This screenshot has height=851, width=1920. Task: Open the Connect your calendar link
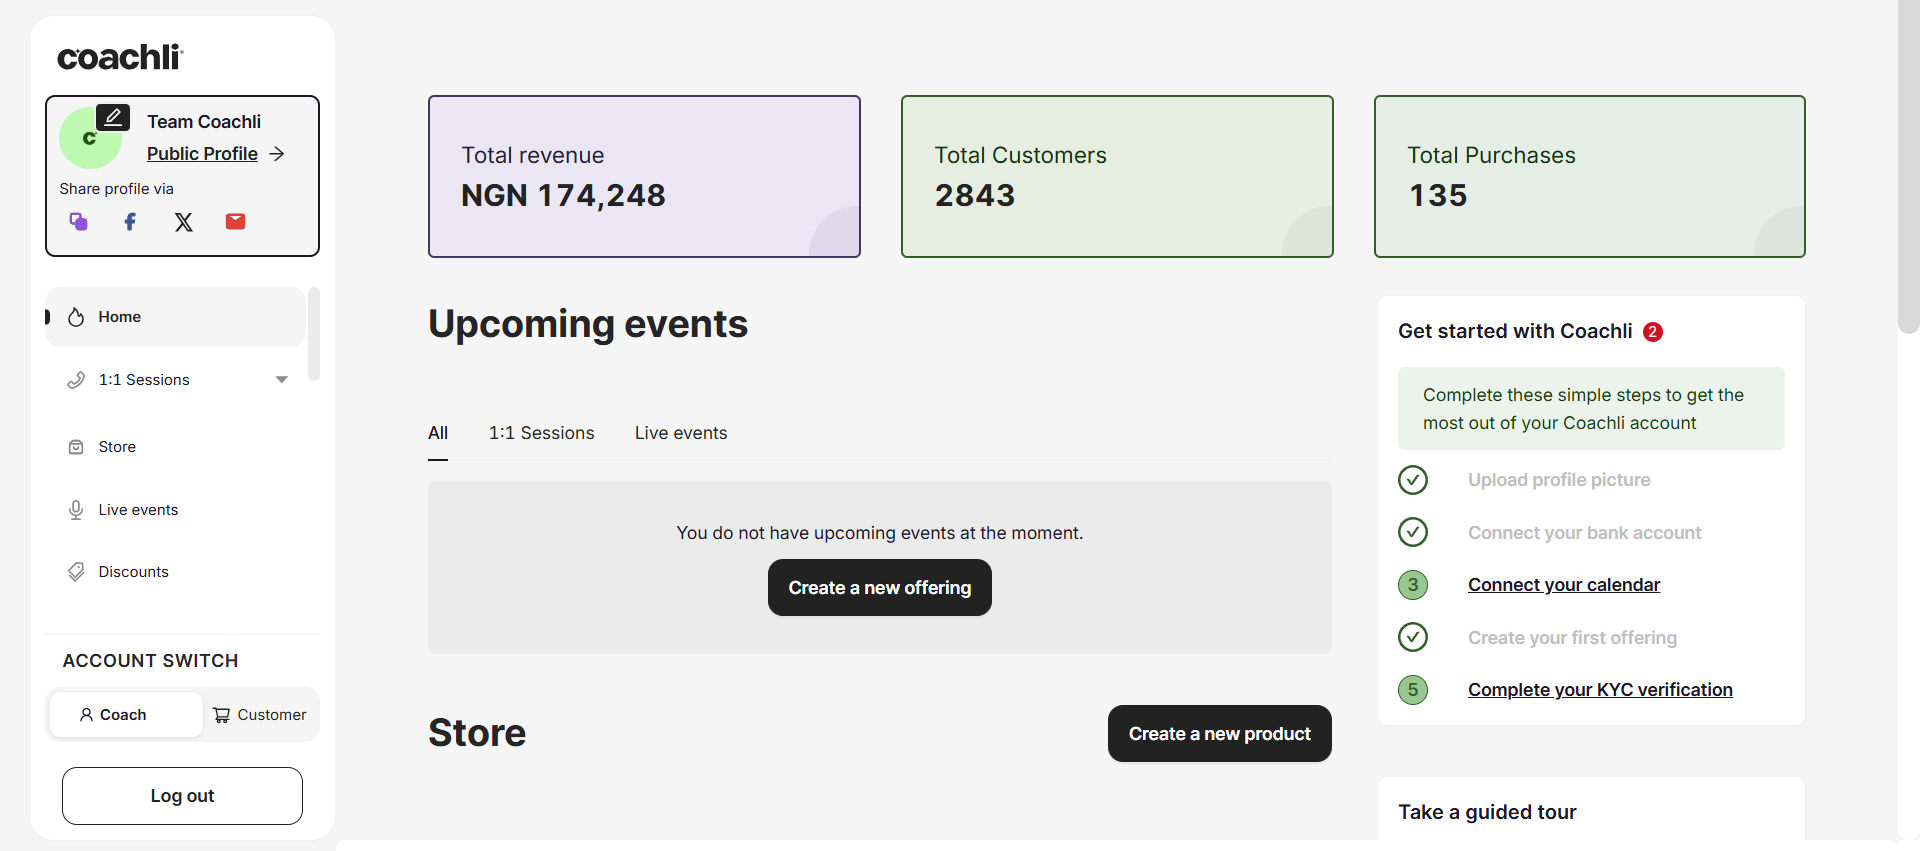coord(1563,585)
